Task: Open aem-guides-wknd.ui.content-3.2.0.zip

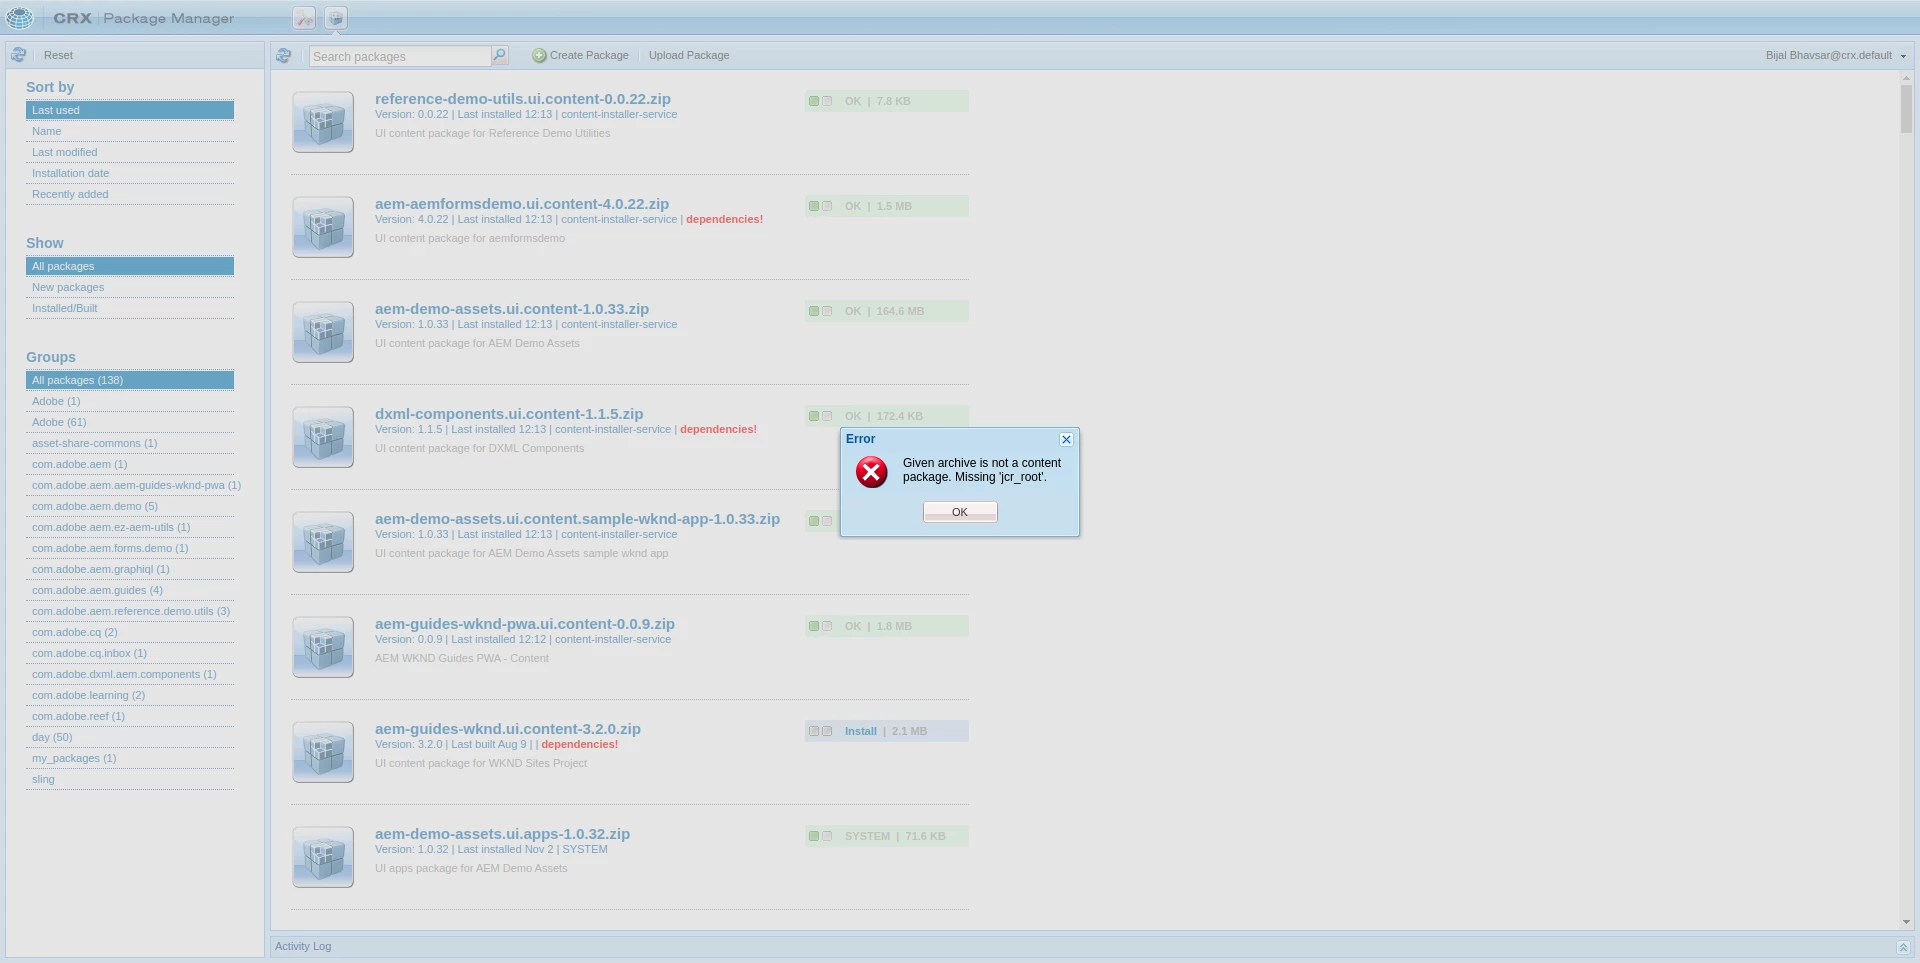Action: [508, 729]
